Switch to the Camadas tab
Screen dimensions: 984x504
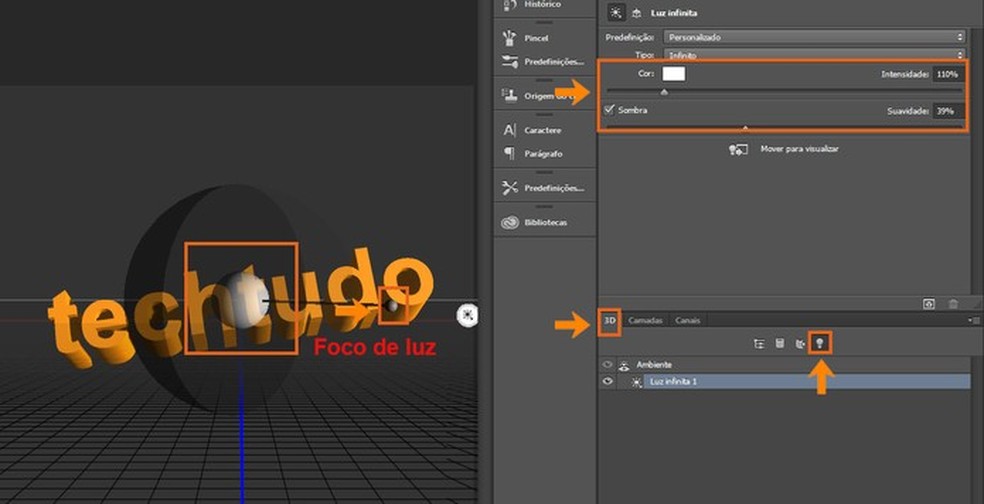[x=645, y=320]
